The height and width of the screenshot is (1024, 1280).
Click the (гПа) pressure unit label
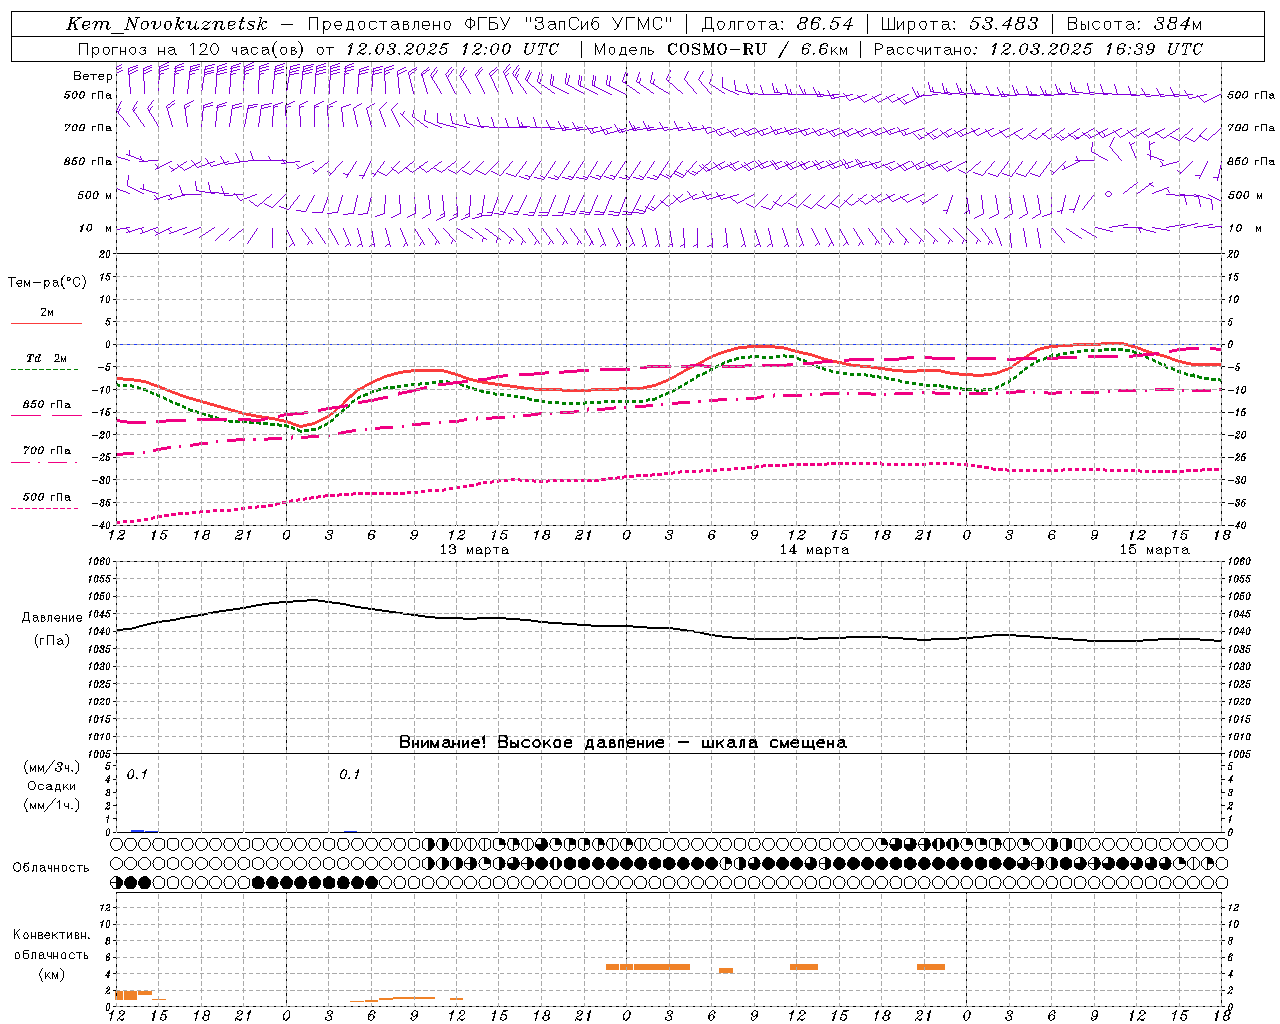click(51, 641)
